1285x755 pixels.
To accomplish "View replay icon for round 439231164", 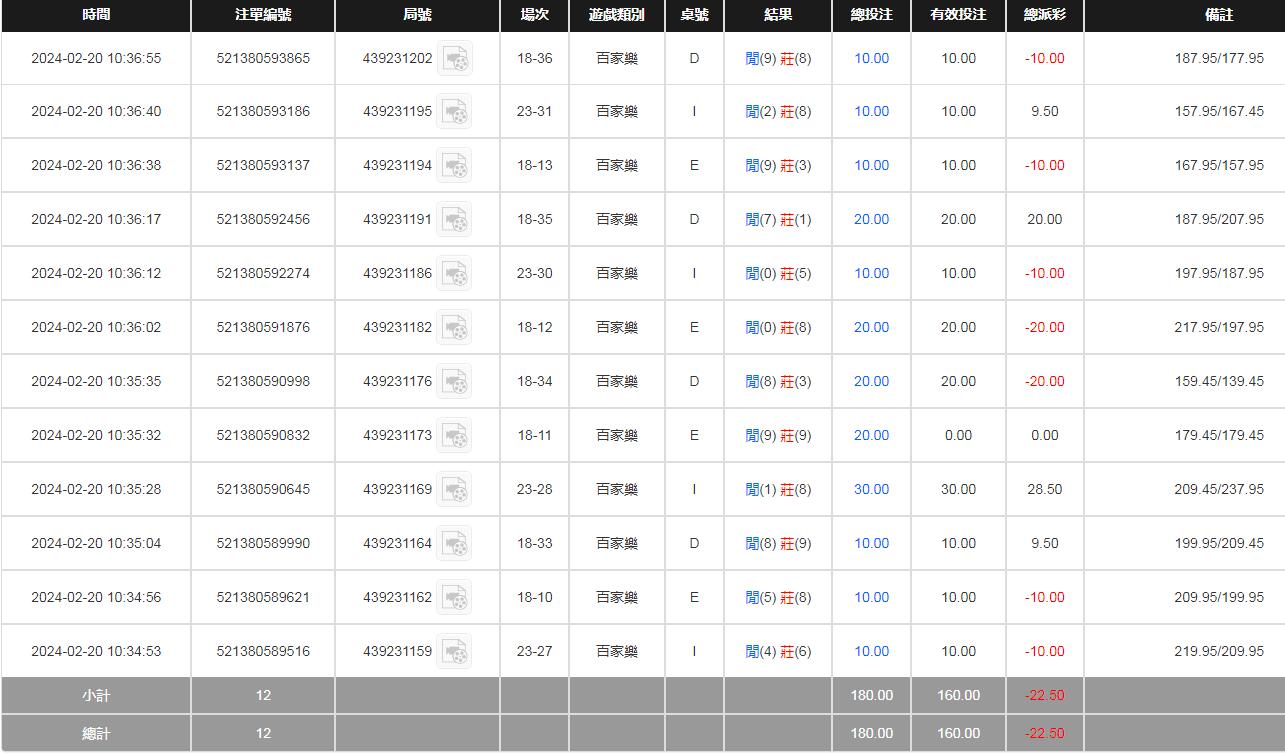I will (455, 544).
